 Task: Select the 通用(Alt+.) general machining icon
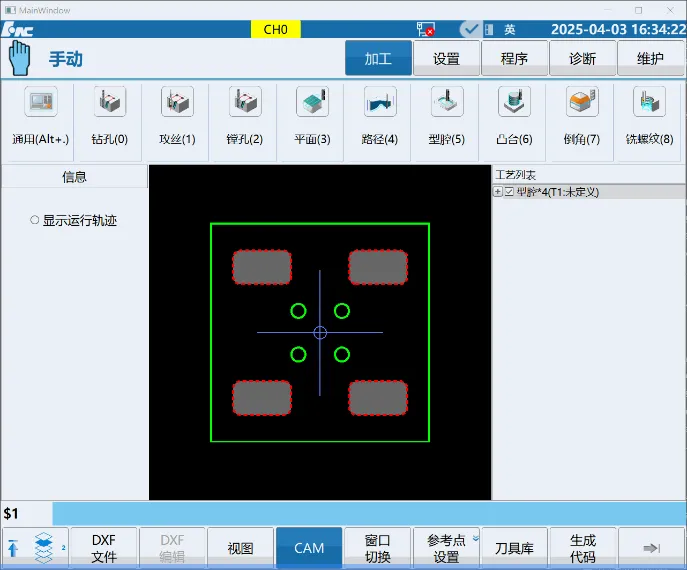41,102
